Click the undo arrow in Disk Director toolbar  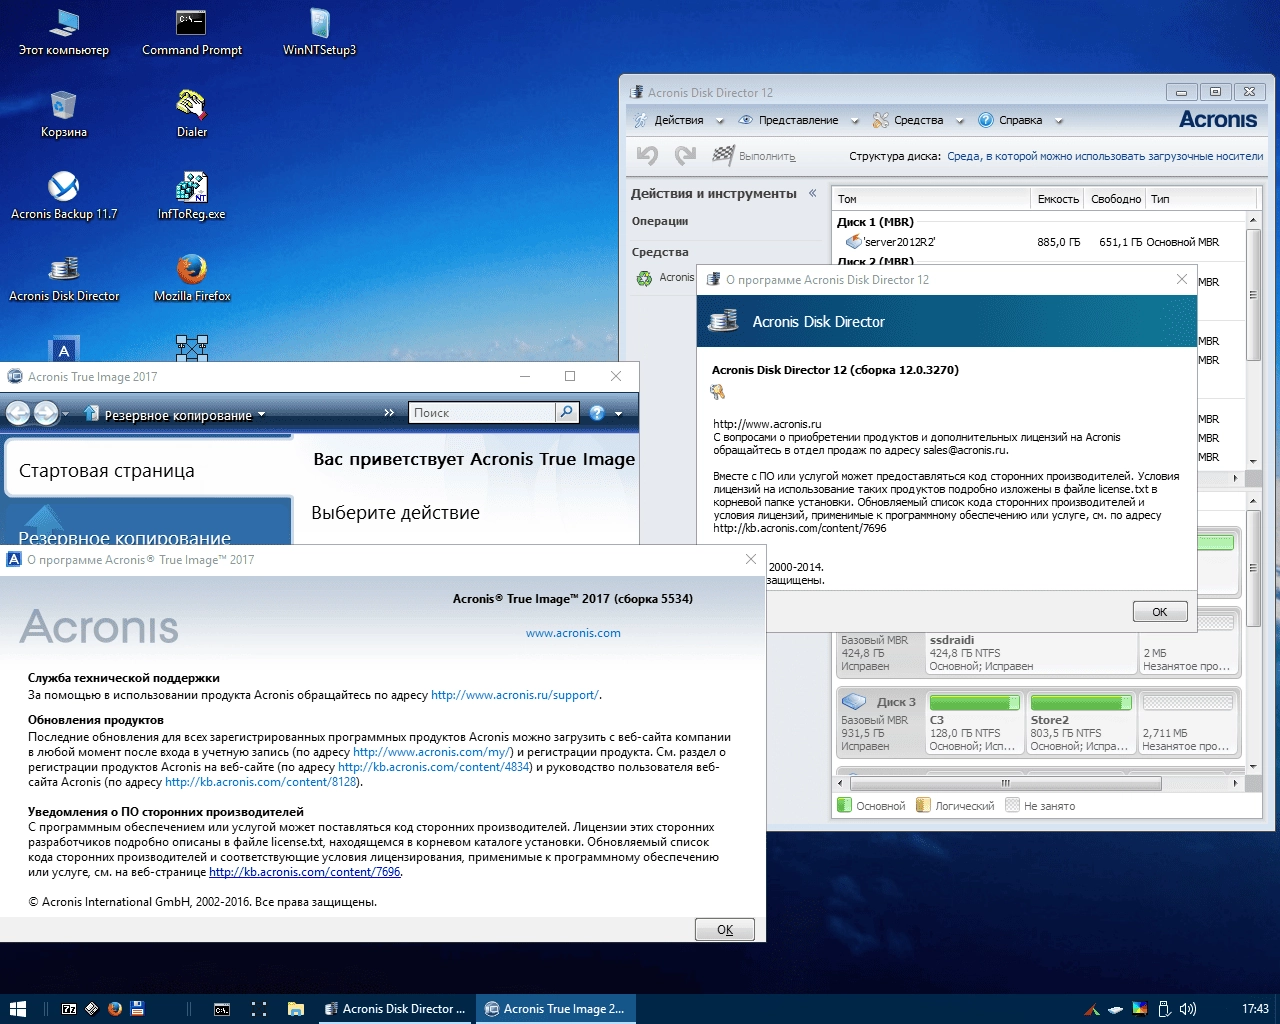click(x=648, y=155)
